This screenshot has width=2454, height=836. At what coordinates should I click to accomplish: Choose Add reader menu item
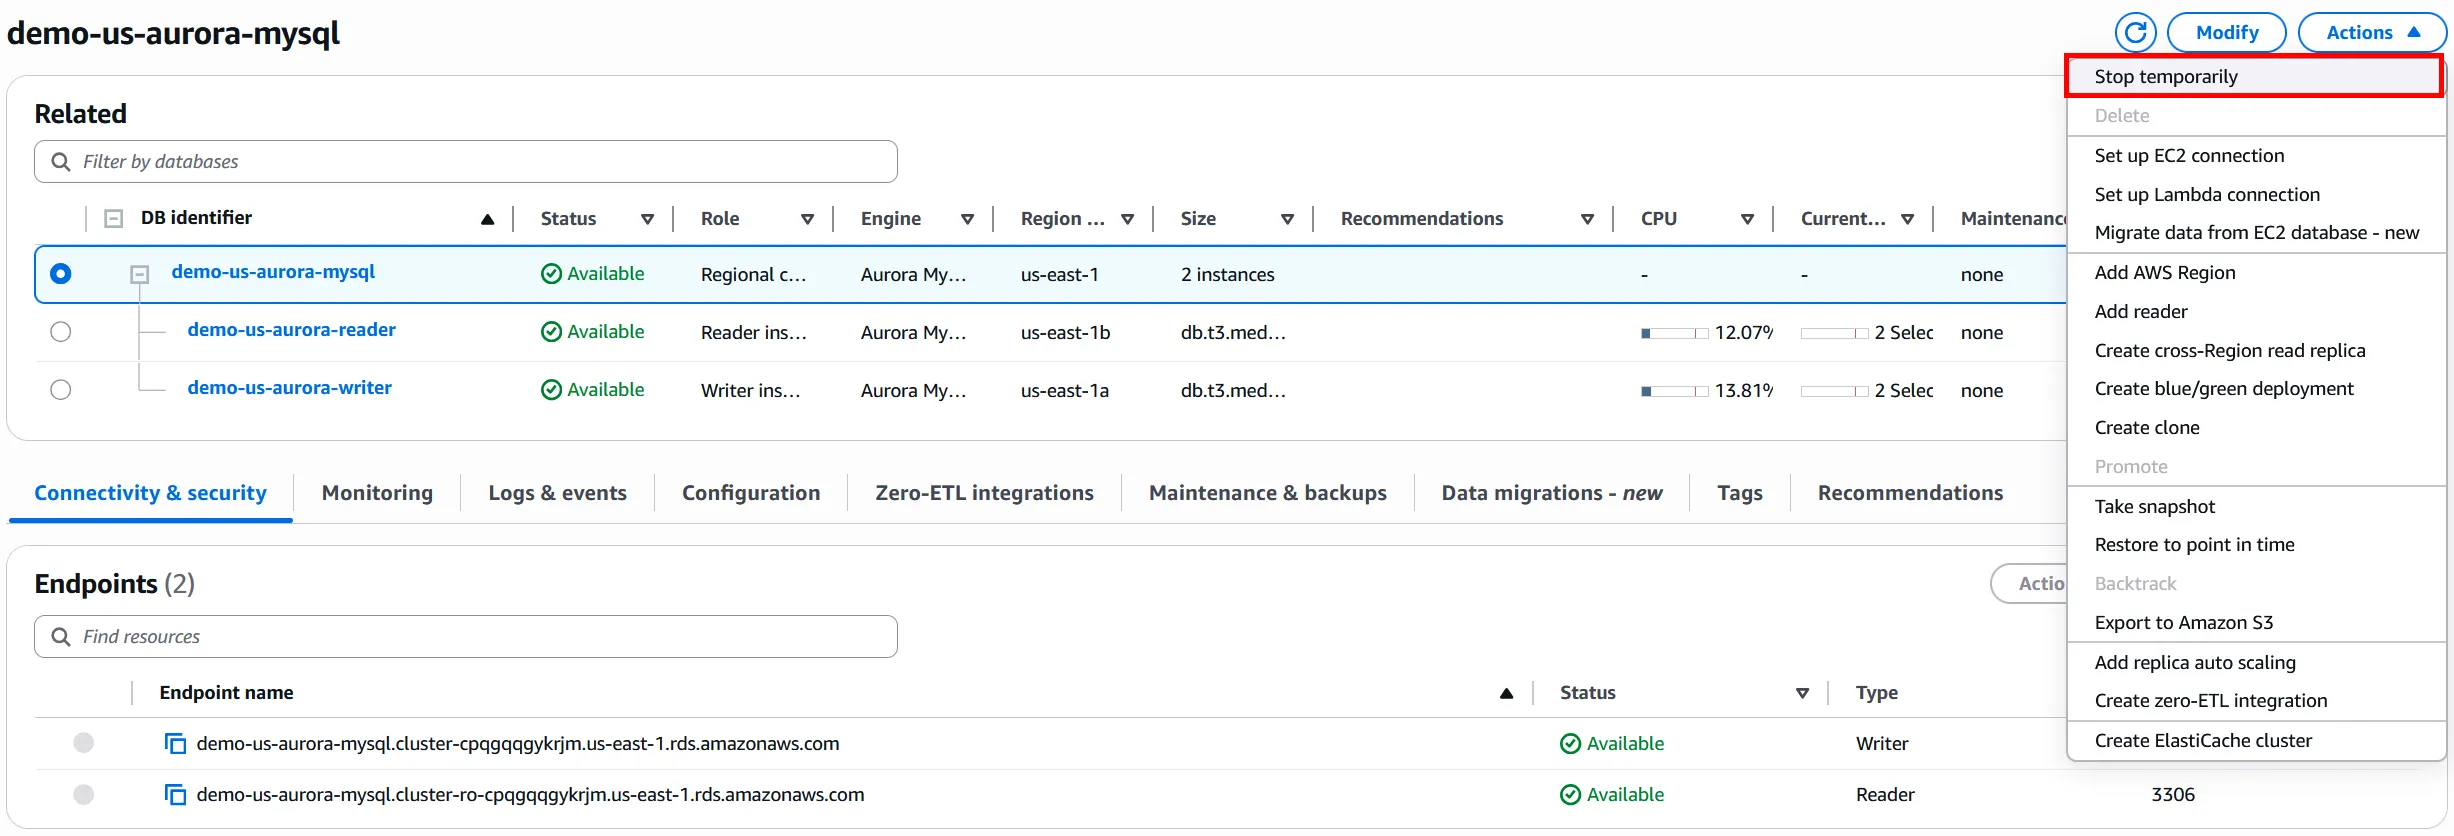(x=2256, y=312)
